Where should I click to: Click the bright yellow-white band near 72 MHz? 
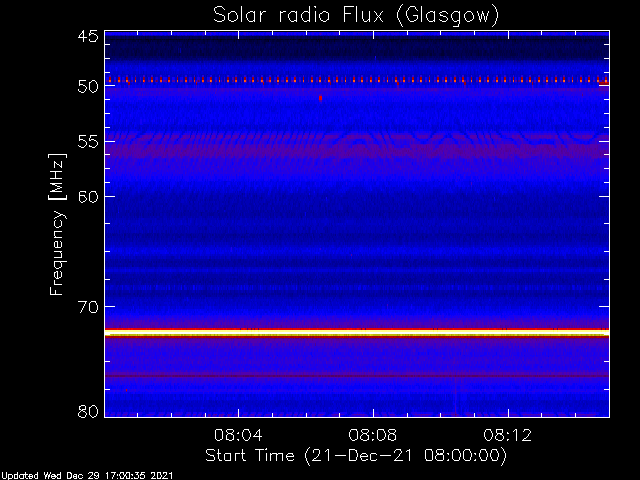[x=357, y=333]
